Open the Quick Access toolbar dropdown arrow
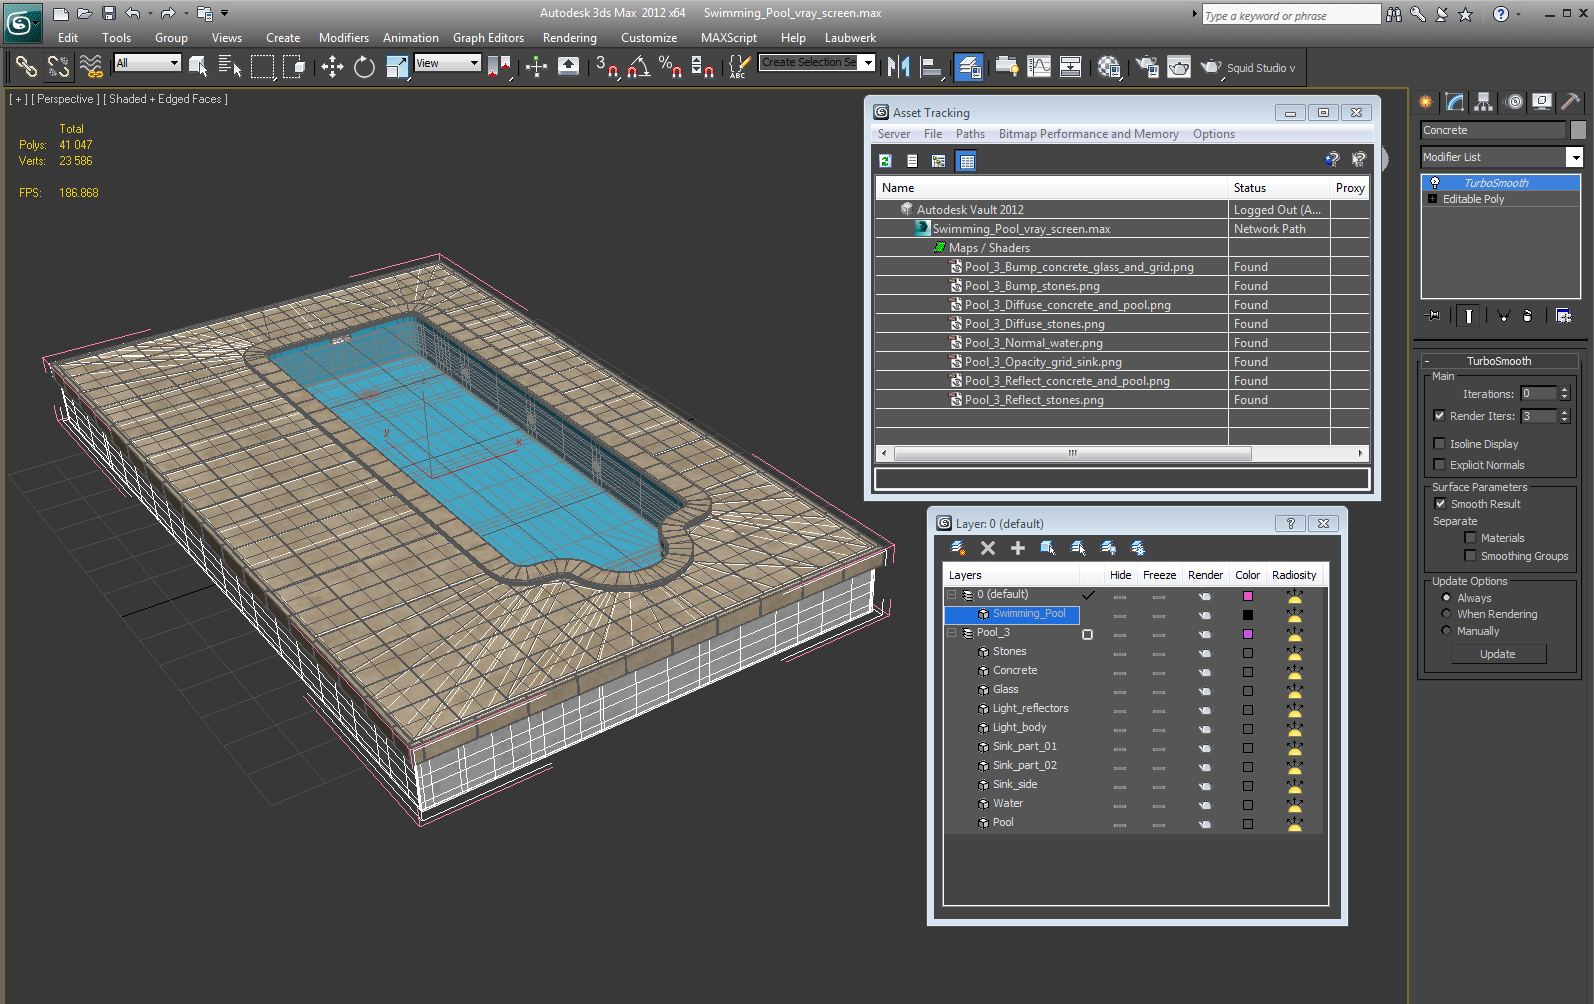 224,13
